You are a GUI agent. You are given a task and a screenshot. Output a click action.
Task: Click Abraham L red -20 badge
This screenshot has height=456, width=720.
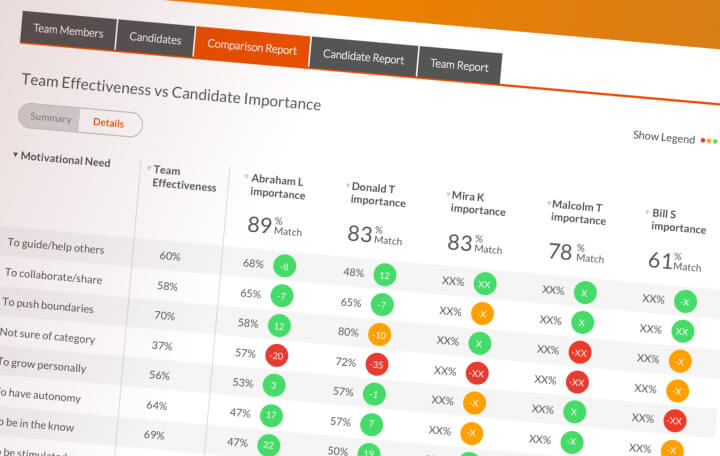tap(276, 355)
